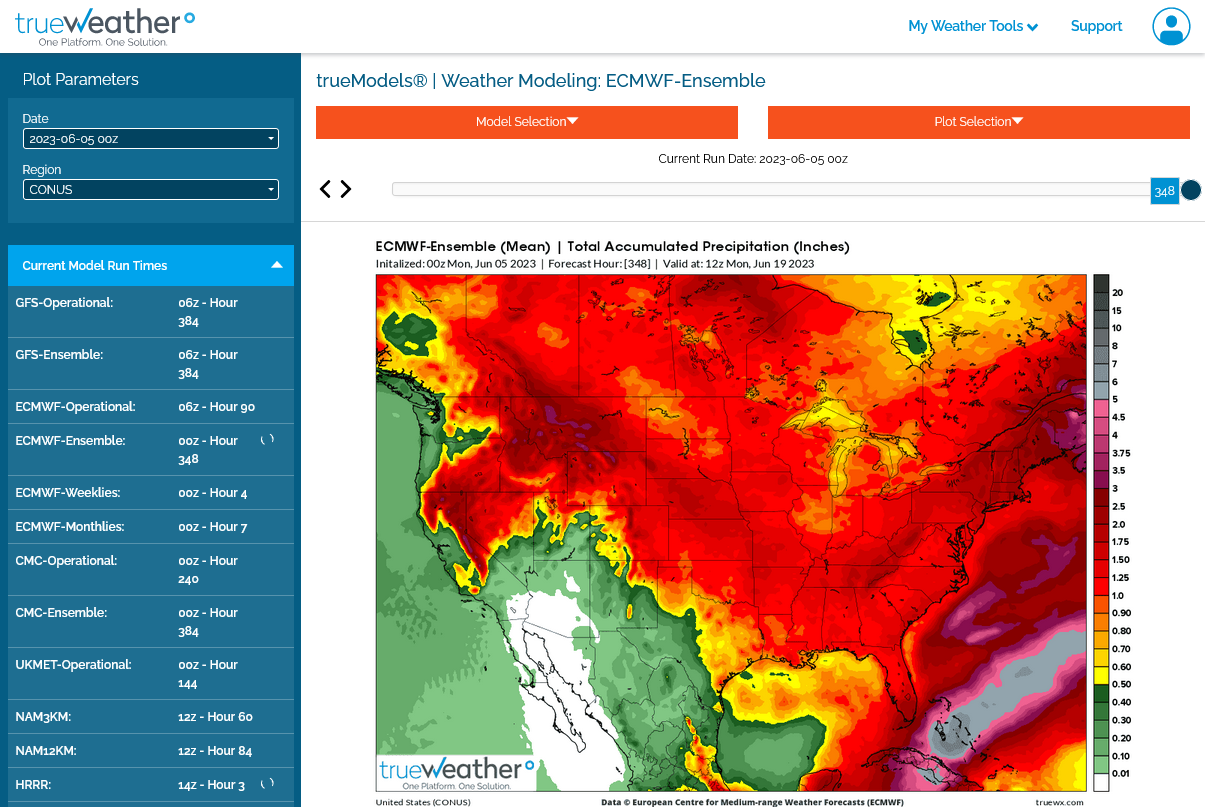The height and width of the screenshot is (807, 1205).
Task: Click the truewx.com credit text
Action: tap(1061, 802)
